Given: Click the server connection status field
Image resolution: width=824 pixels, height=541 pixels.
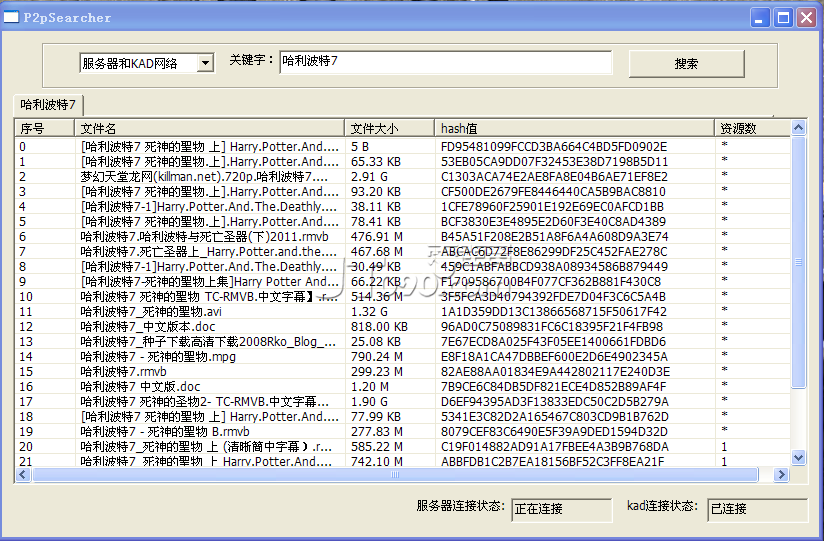Looking at the screenshot, I should 561,509.
